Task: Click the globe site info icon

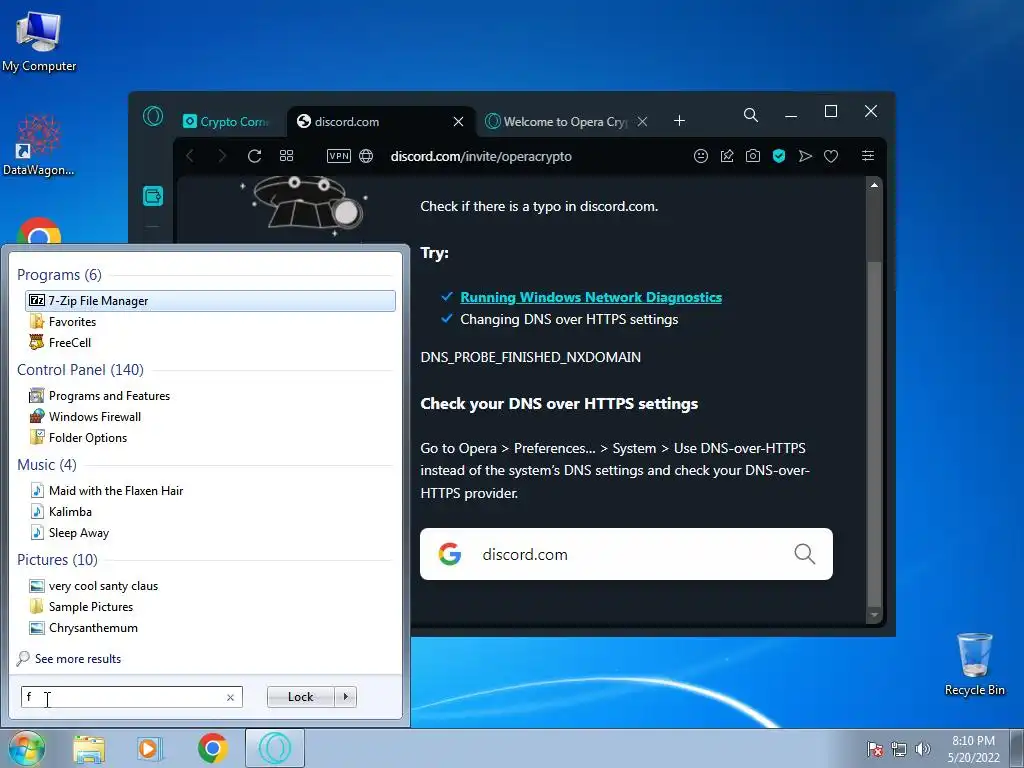Action: point(366,156)
